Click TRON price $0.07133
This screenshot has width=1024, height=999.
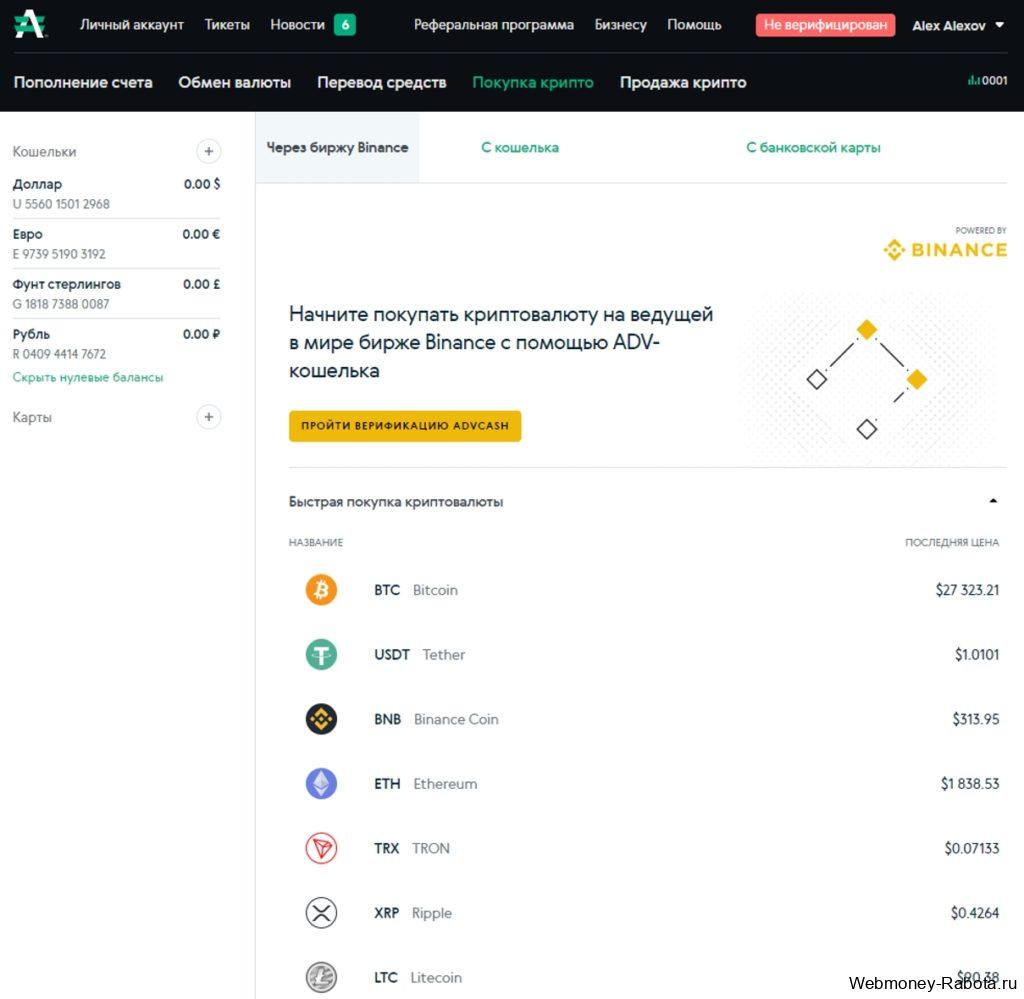click(972, 848)
